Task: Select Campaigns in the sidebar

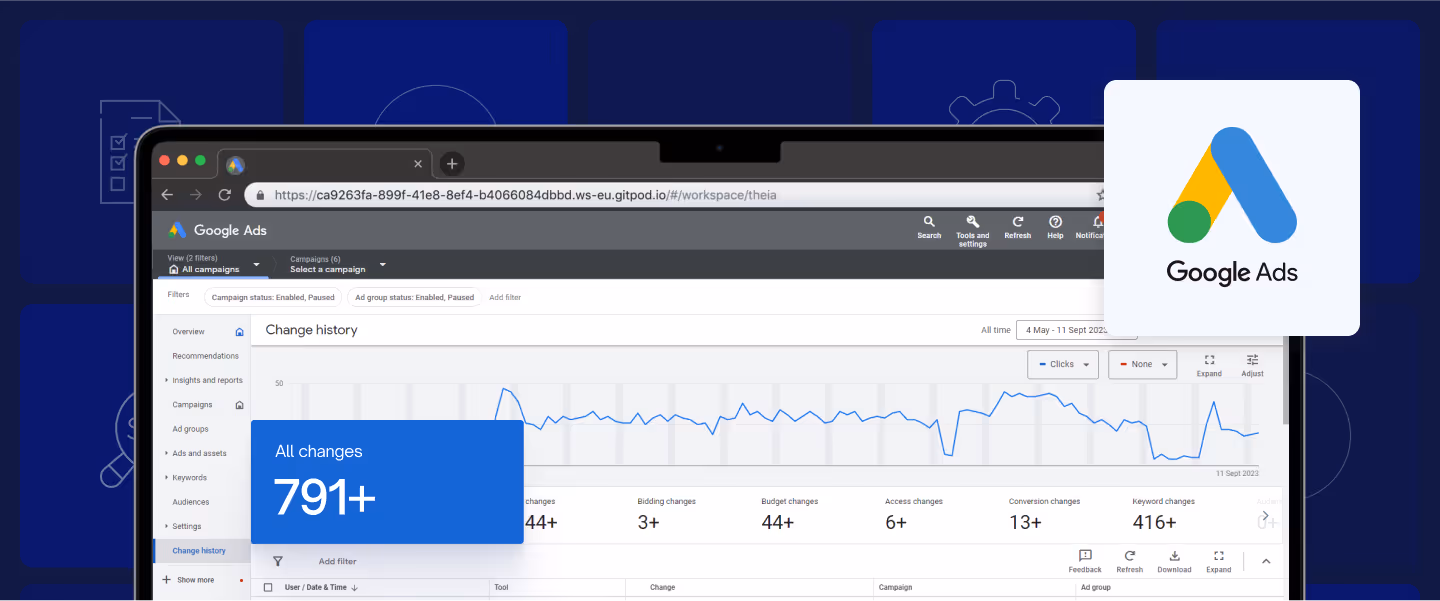Action: click(x=192, y=405)
